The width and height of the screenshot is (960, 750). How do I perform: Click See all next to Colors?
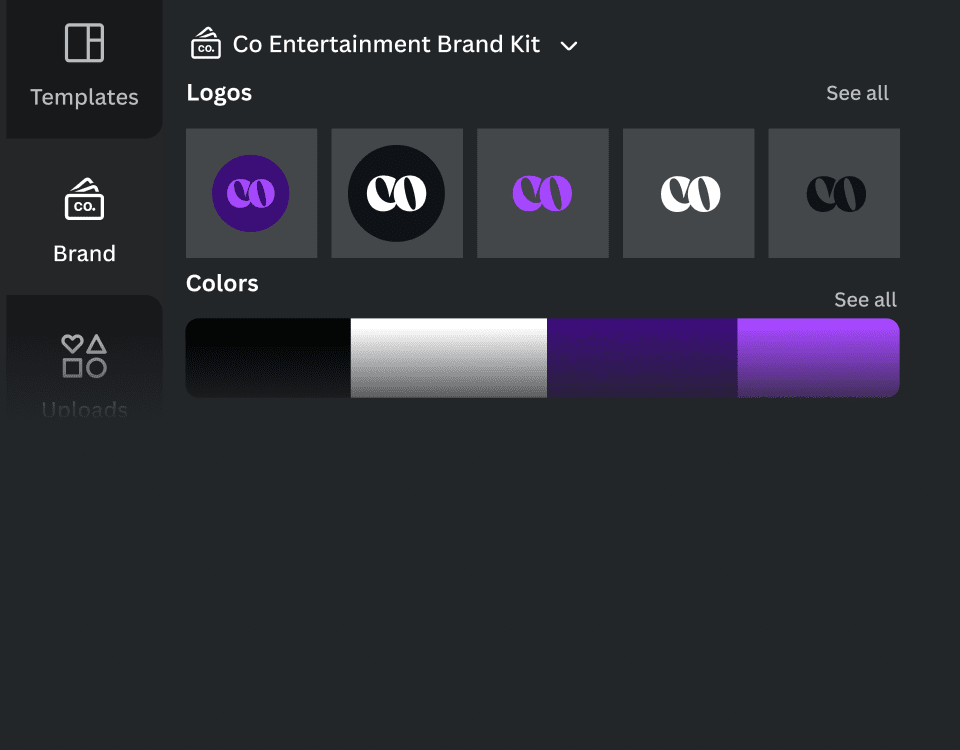click(865, 300)
